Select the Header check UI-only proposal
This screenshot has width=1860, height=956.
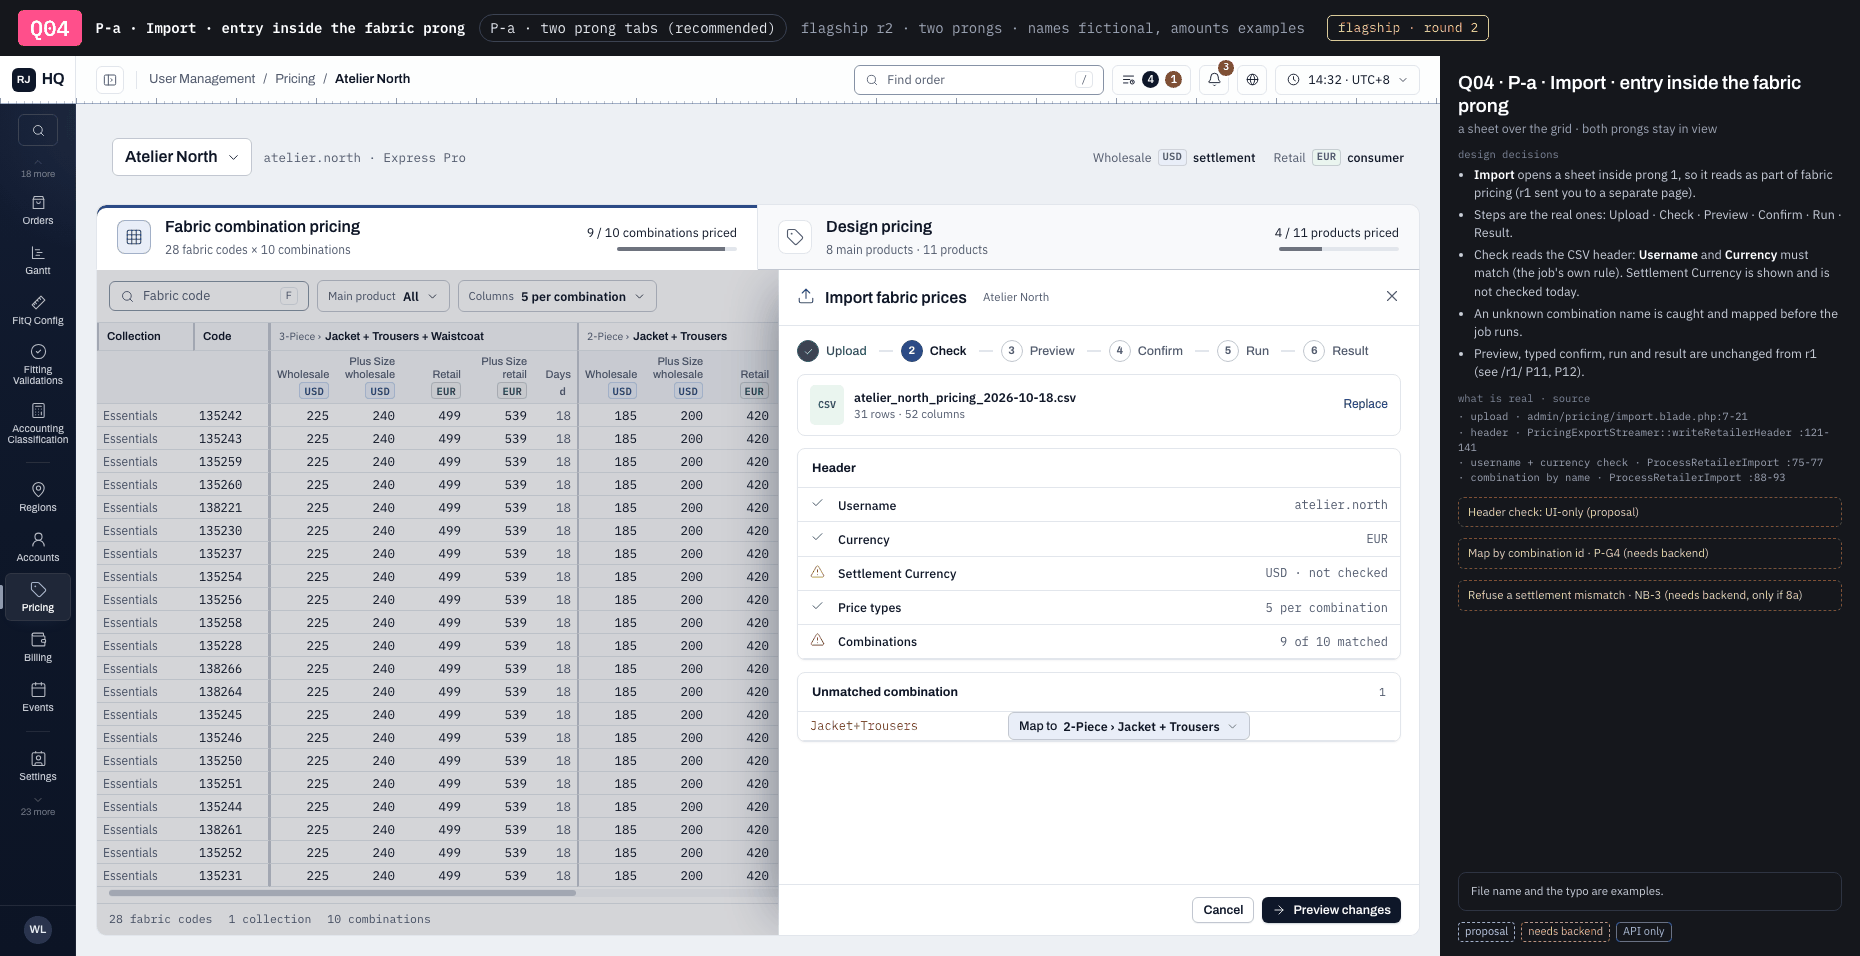[1650, 512]
